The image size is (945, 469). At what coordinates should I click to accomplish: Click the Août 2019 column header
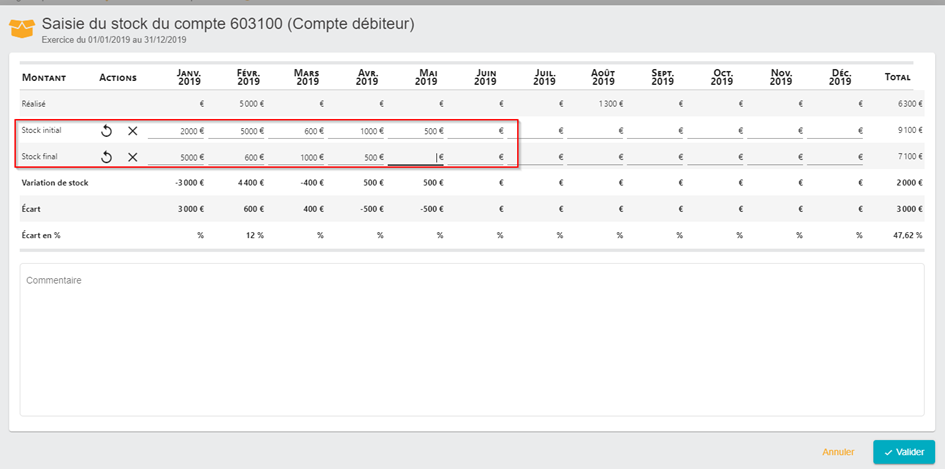point(603,77)
